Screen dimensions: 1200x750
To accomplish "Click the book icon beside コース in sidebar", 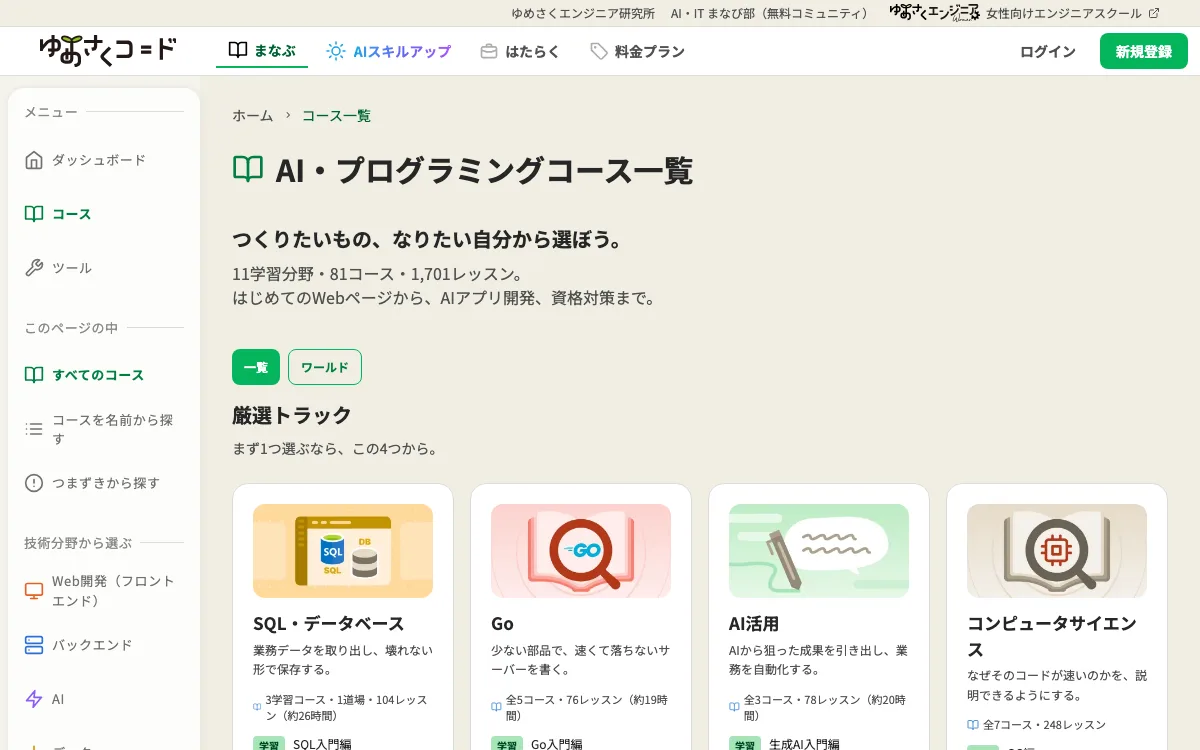I will pos(34,214).
